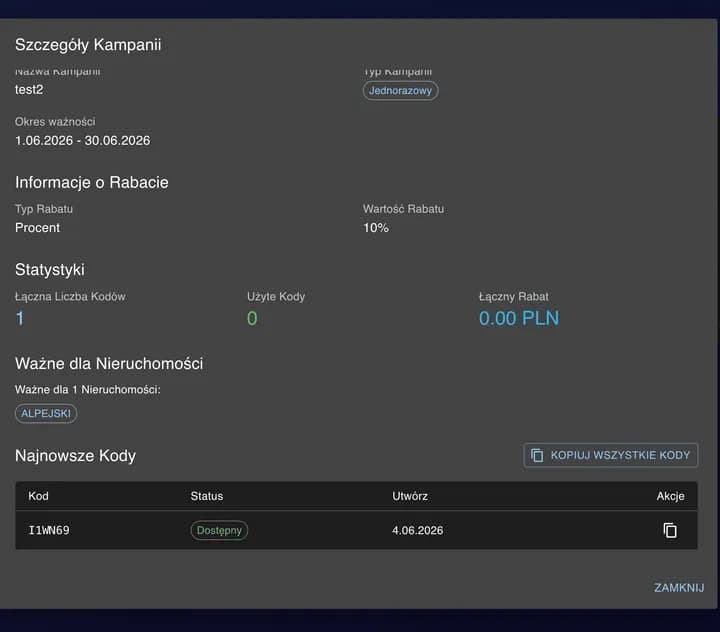Click the discount type Procent
Screen dimensions: 720x632
pos(38,228)
